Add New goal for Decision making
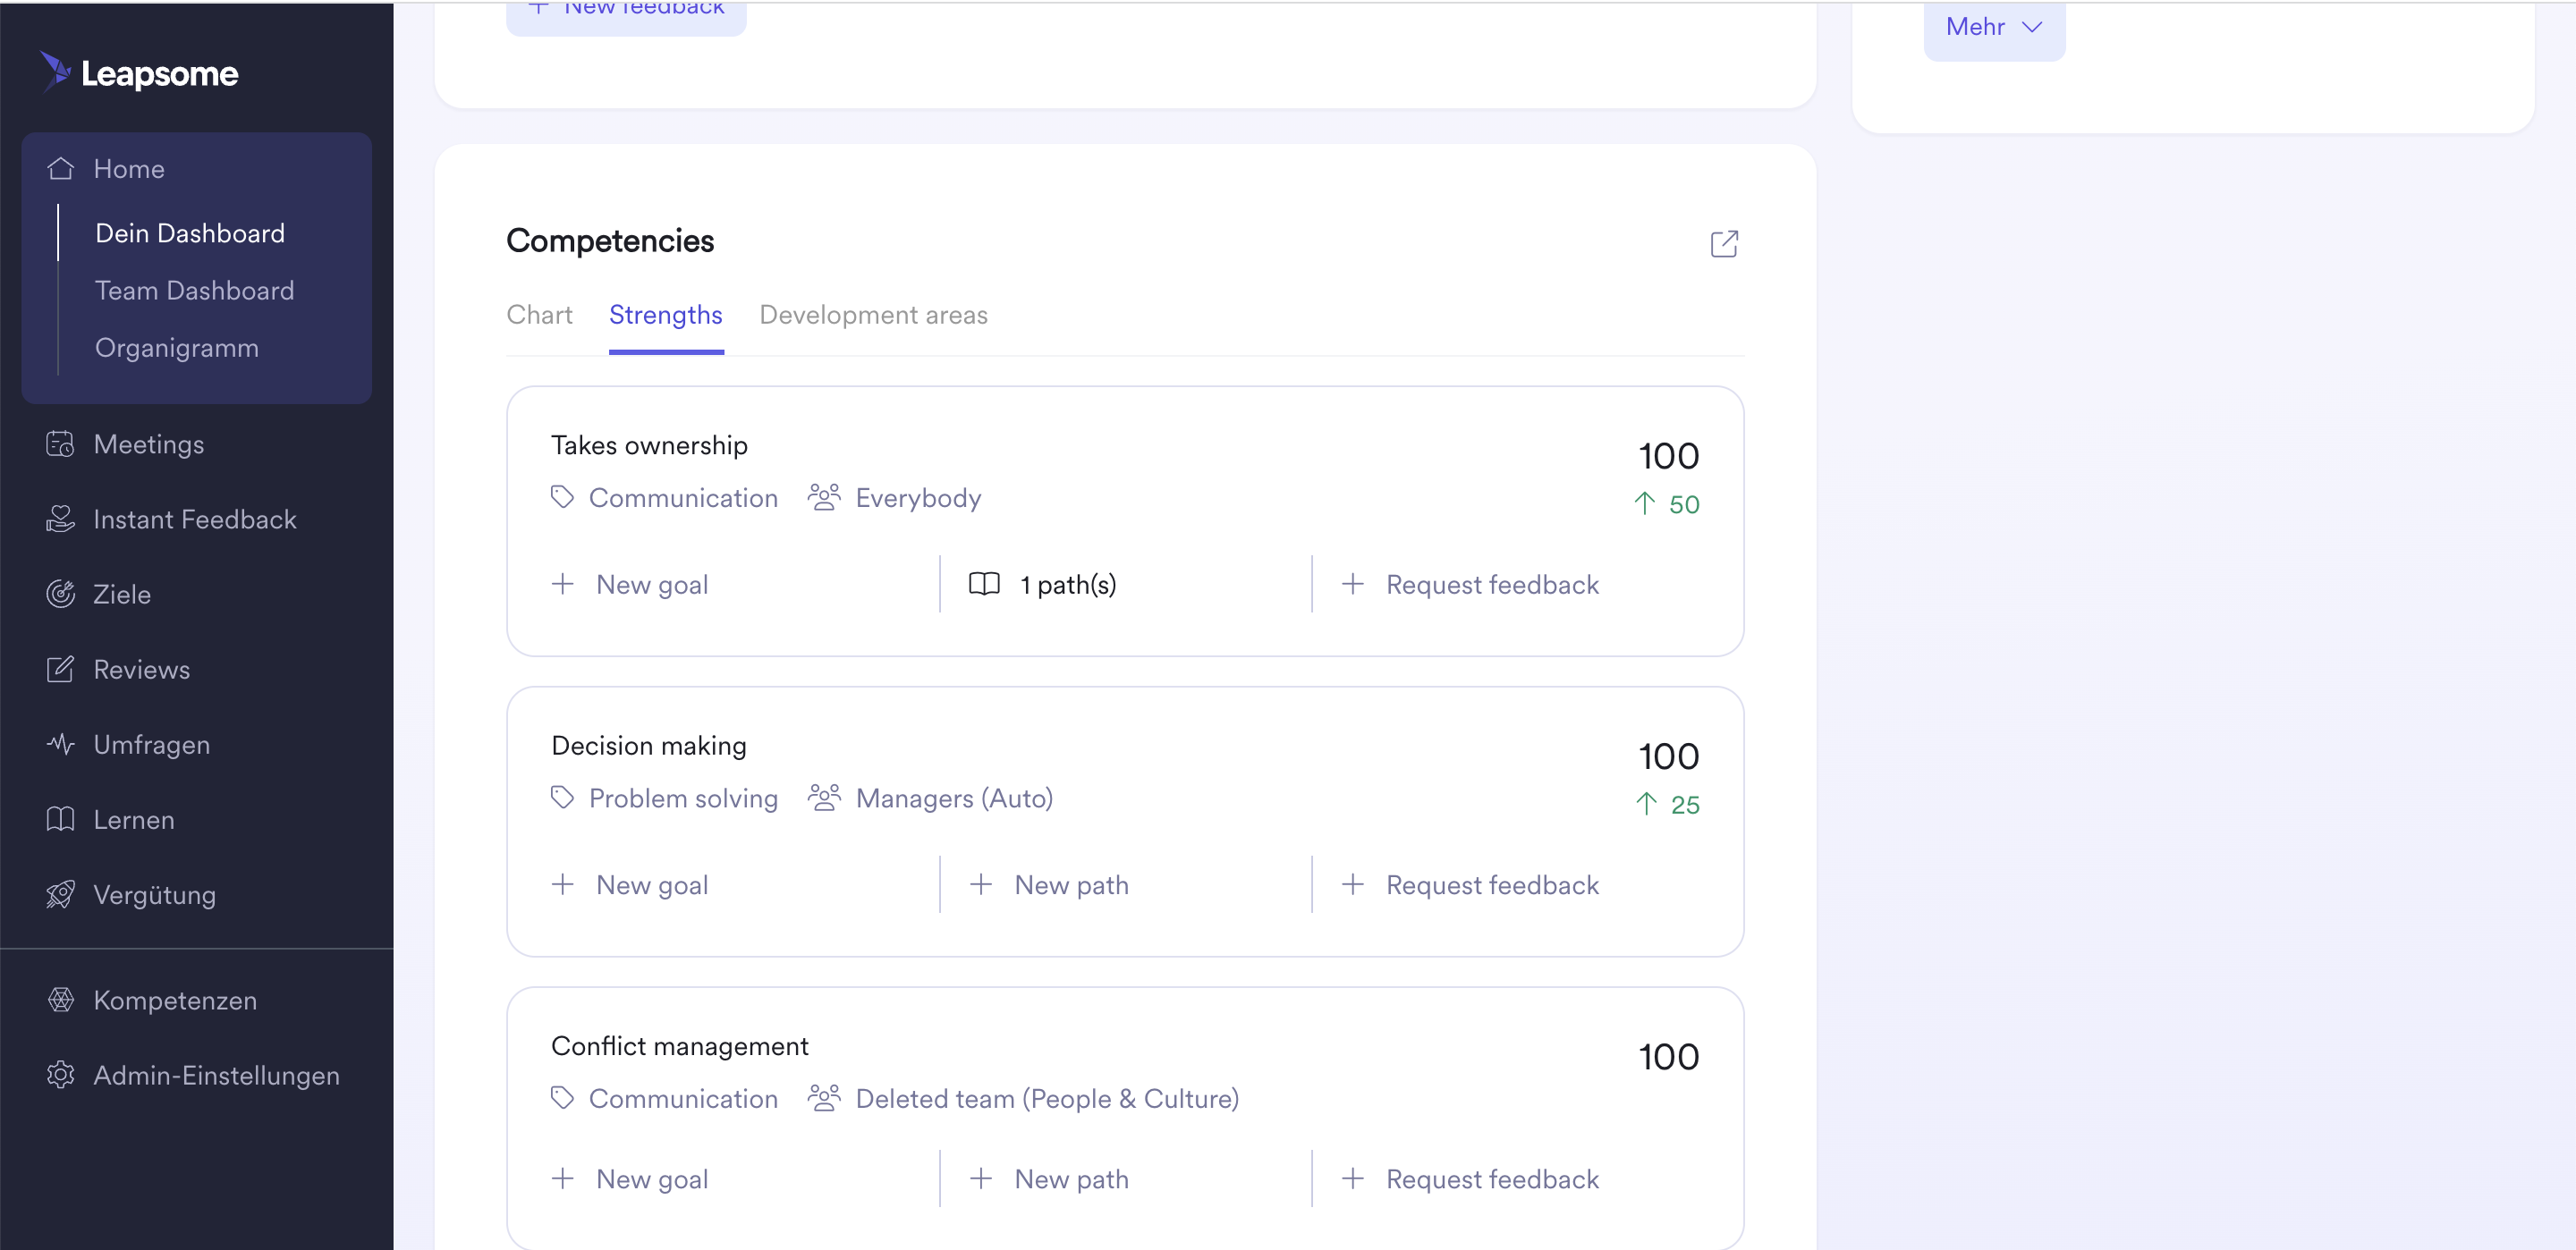The image size is (2576, 1250). 630,884
